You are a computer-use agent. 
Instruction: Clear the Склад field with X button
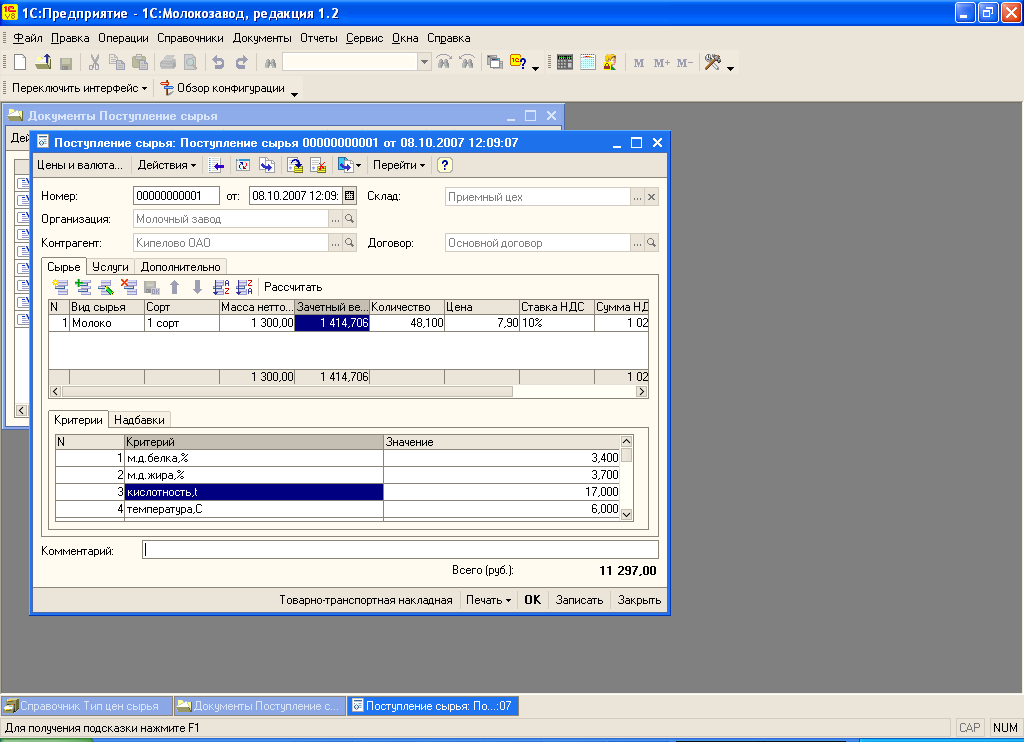(651, 197)
